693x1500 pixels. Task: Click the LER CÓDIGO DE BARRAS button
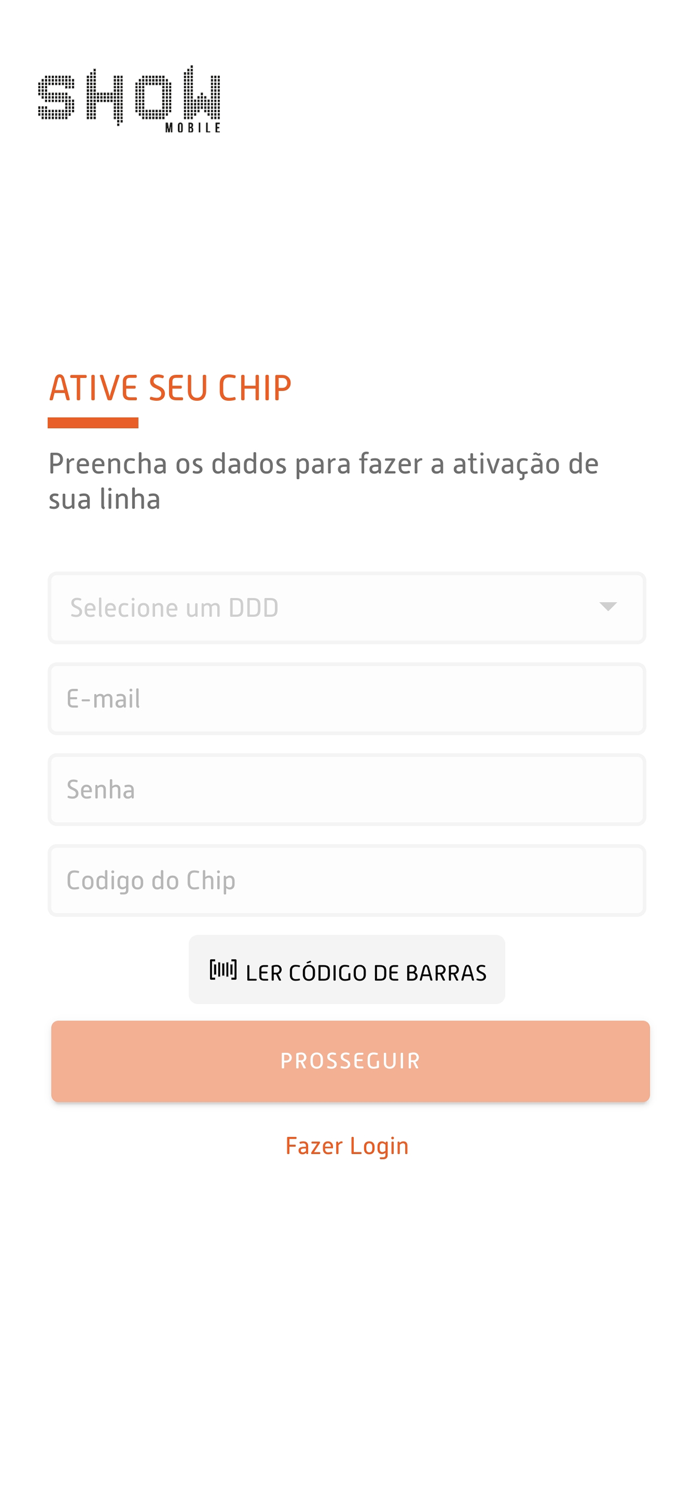coord(347,968)
